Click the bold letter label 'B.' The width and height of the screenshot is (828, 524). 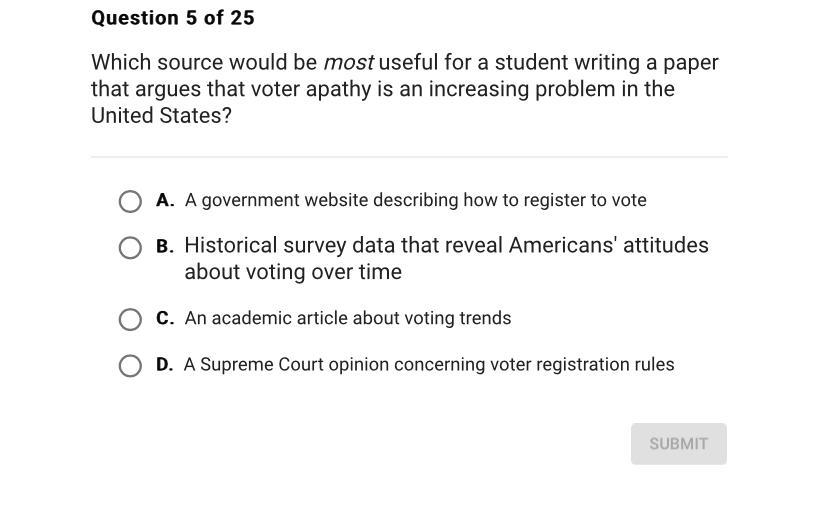[165, 247]
